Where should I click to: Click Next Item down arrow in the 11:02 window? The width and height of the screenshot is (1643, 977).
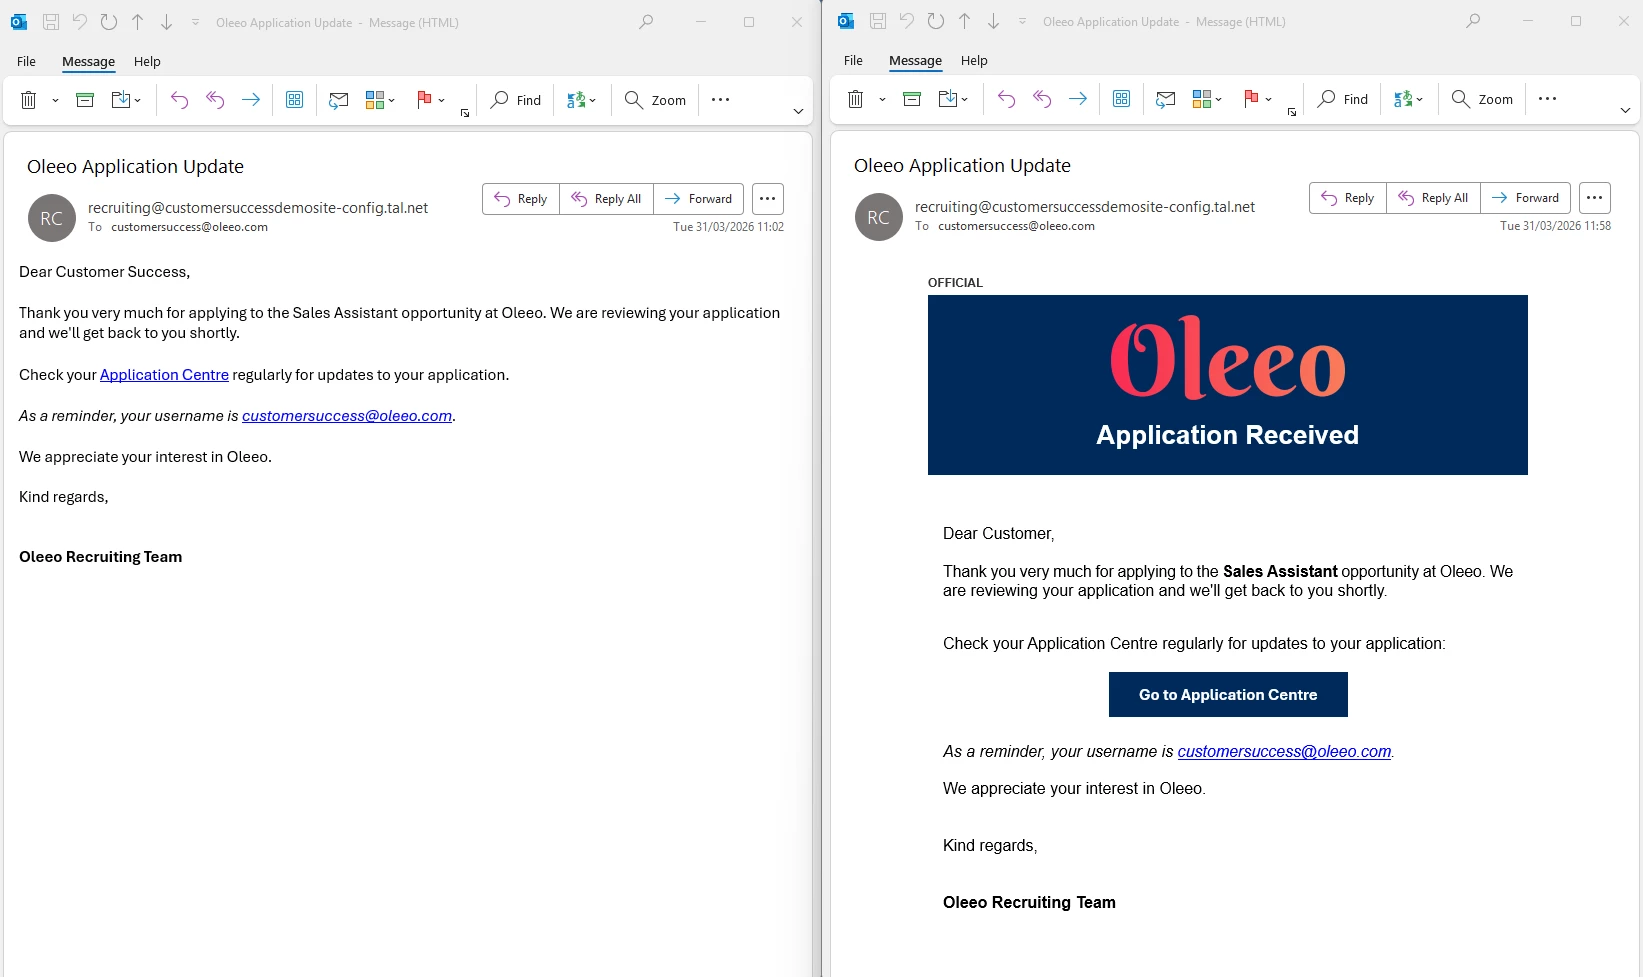point(167,22)
